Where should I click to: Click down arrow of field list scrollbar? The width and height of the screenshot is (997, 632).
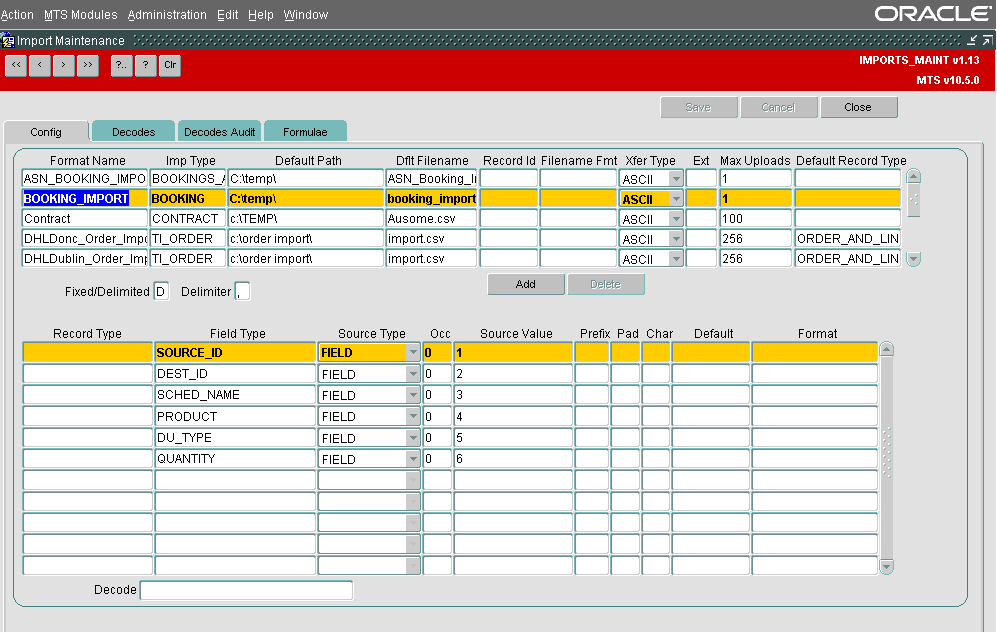(x=886, y=566)
